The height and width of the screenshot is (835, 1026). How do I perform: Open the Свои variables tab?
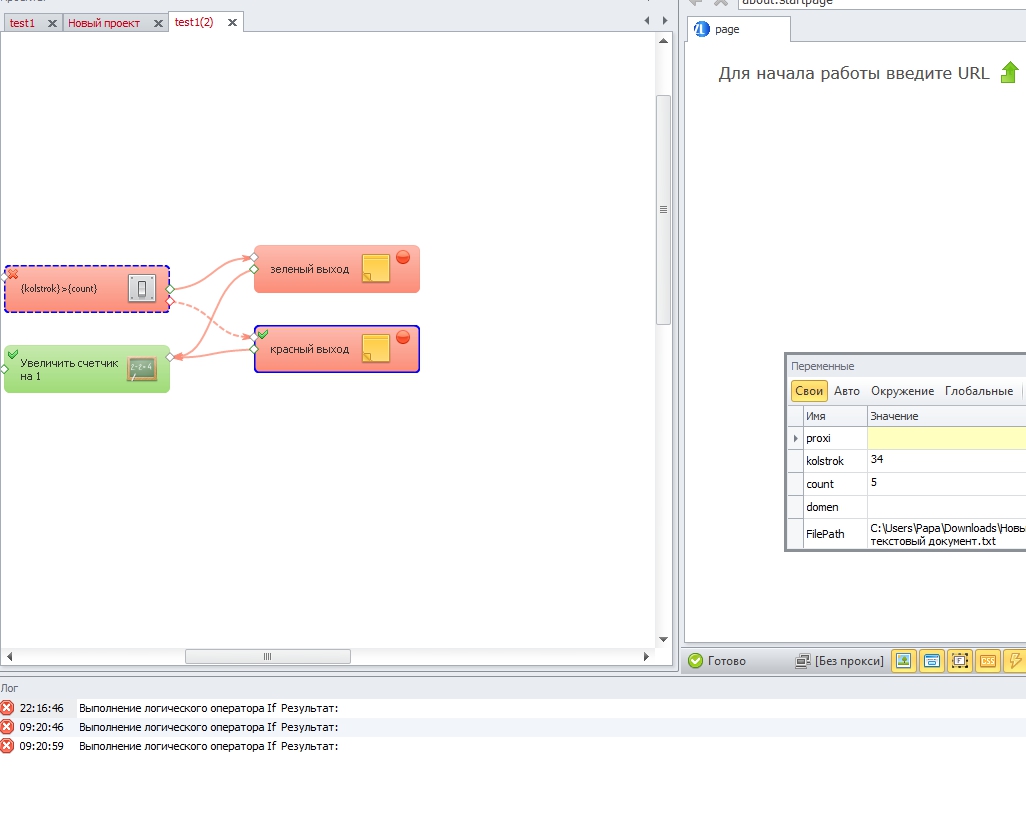[x=809, y=391]
